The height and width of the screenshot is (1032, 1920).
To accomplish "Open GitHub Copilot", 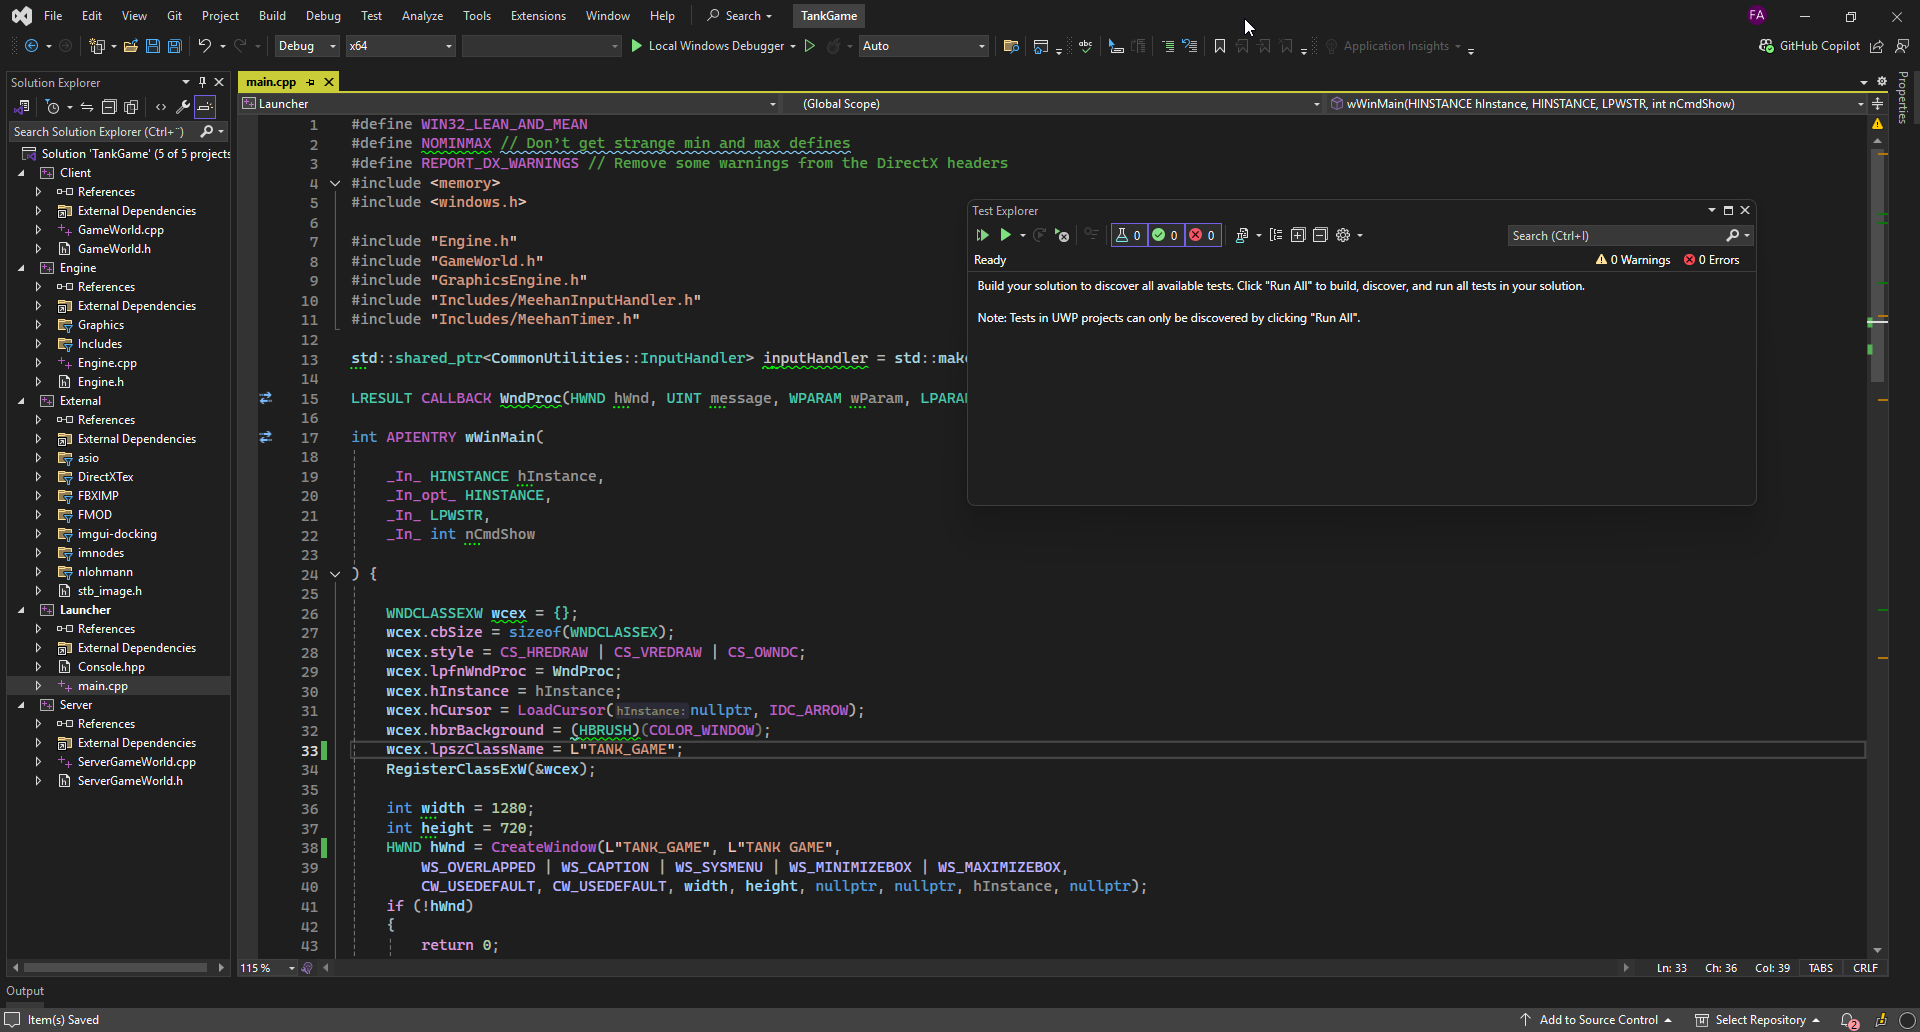I will point(1809,46).
